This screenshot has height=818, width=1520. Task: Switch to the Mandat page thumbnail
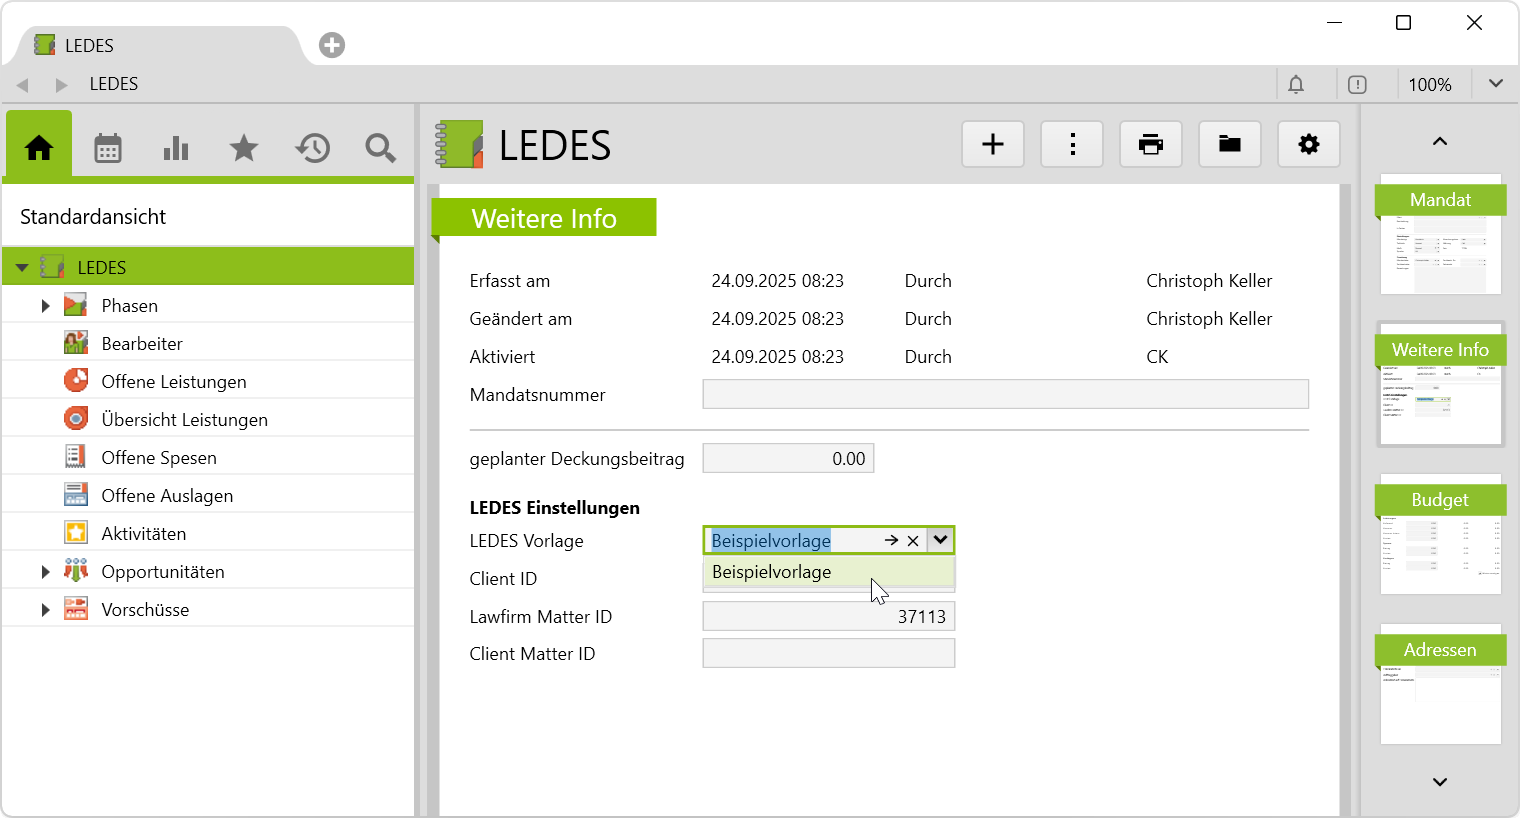[x=1440, y=235]
